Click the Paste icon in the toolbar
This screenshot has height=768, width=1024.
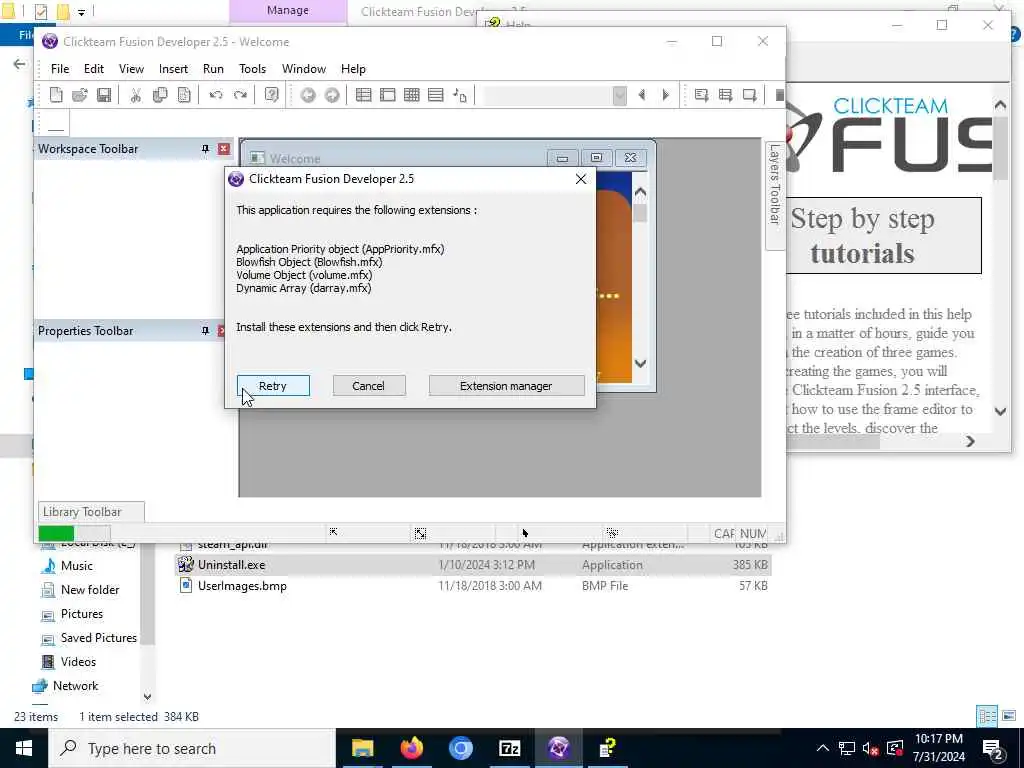point(184,95)
